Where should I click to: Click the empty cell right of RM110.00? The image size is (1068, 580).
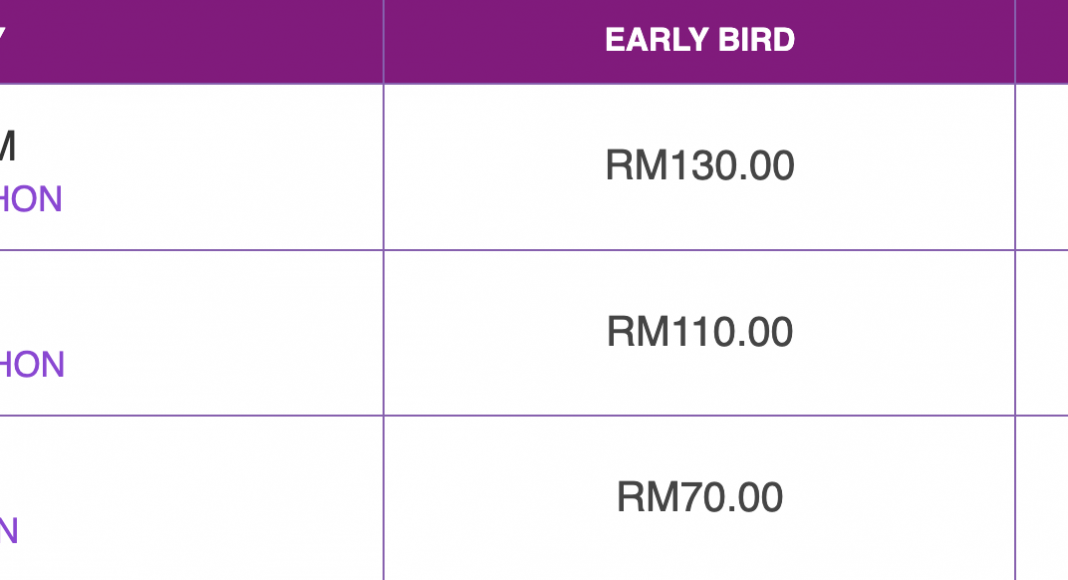[x=1041, y=332]
